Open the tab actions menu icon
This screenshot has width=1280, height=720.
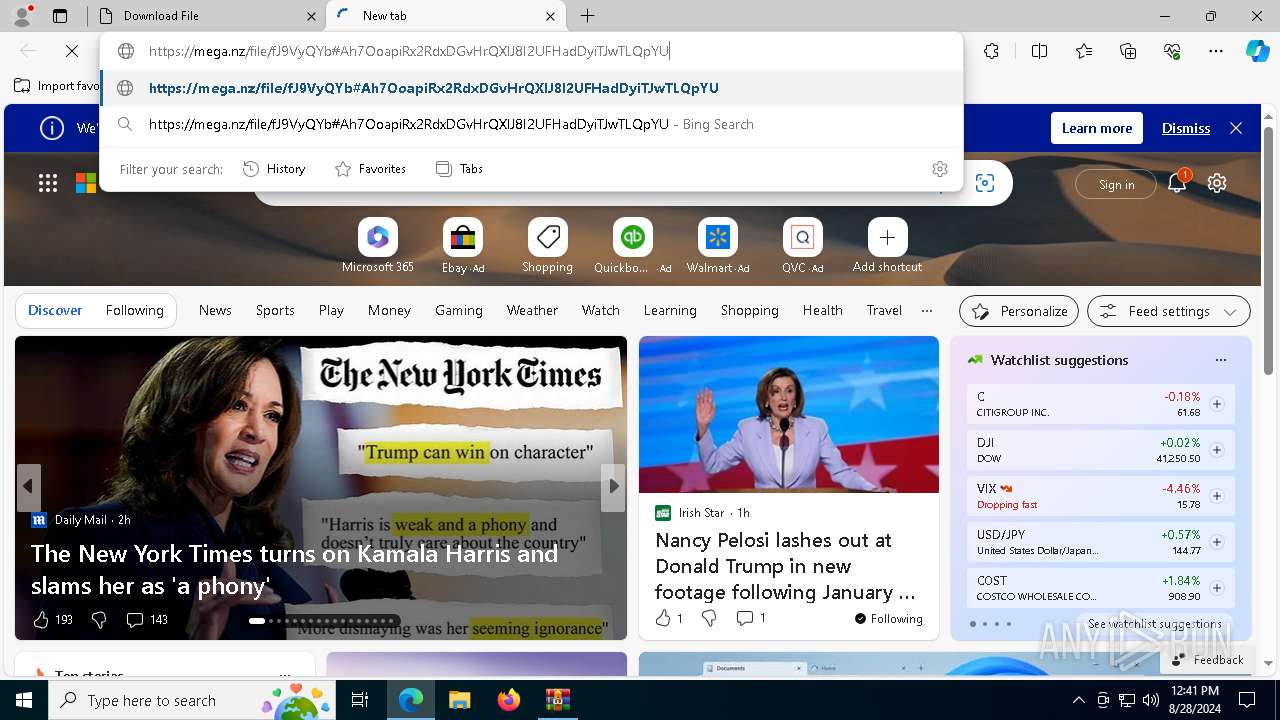[x=60, y=16]
